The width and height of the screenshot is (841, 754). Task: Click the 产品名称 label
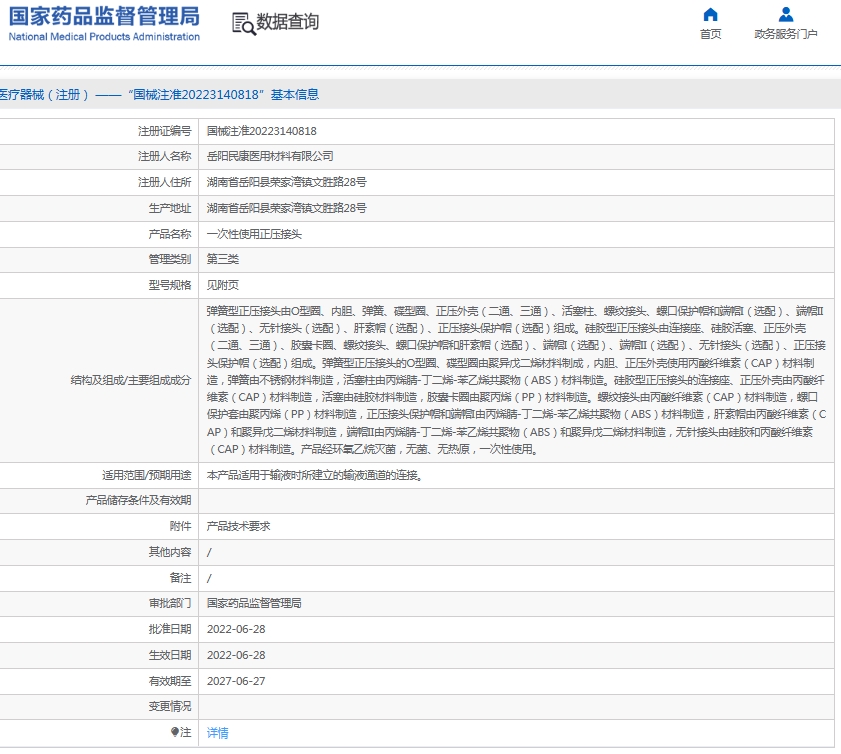(x=170, y=234)
